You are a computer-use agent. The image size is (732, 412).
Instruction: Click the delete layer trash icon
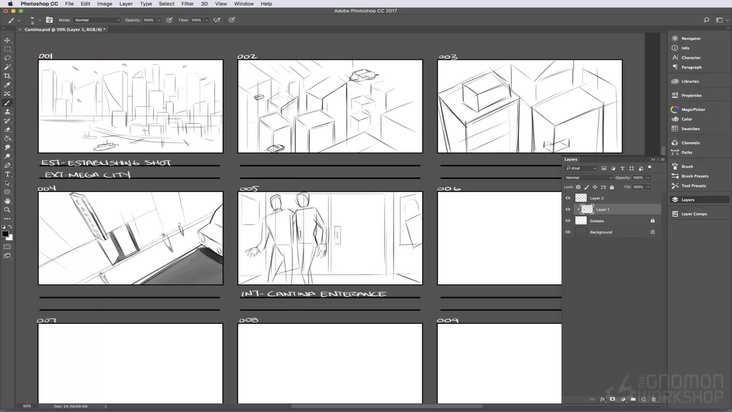(x=654, y=399)
